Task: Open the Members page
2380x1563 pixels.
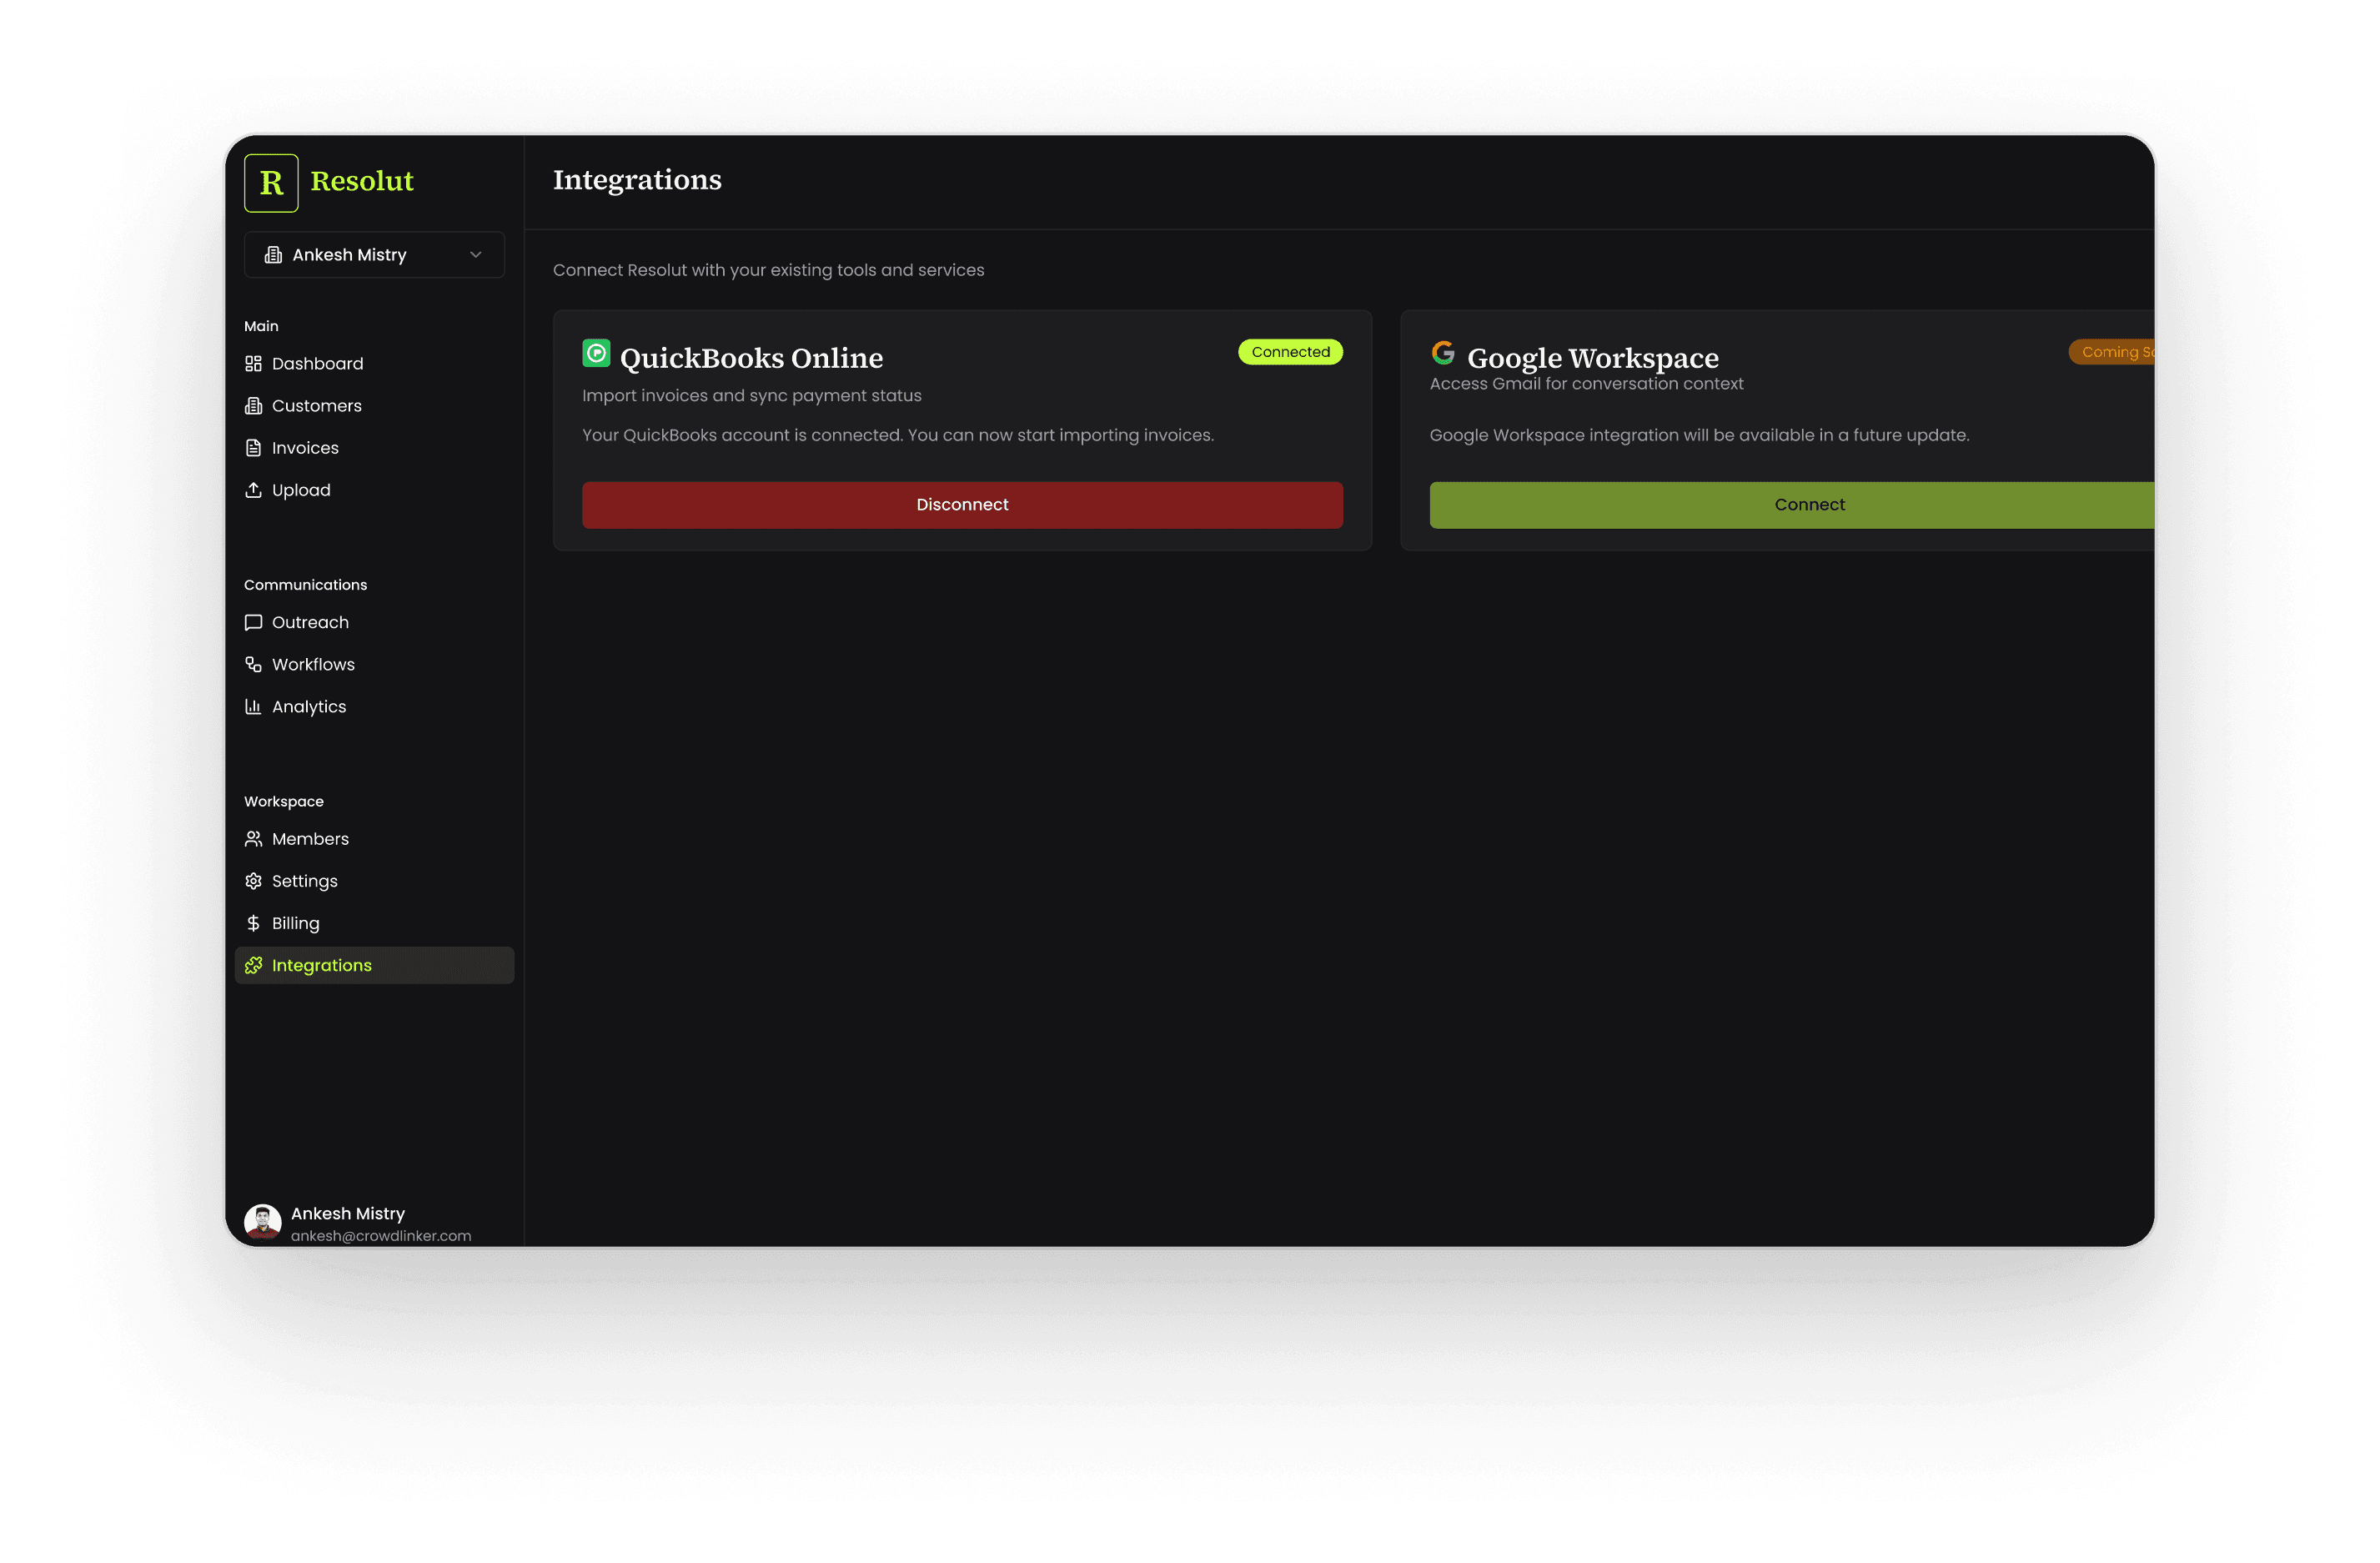Action: click(x=310, y=839)
